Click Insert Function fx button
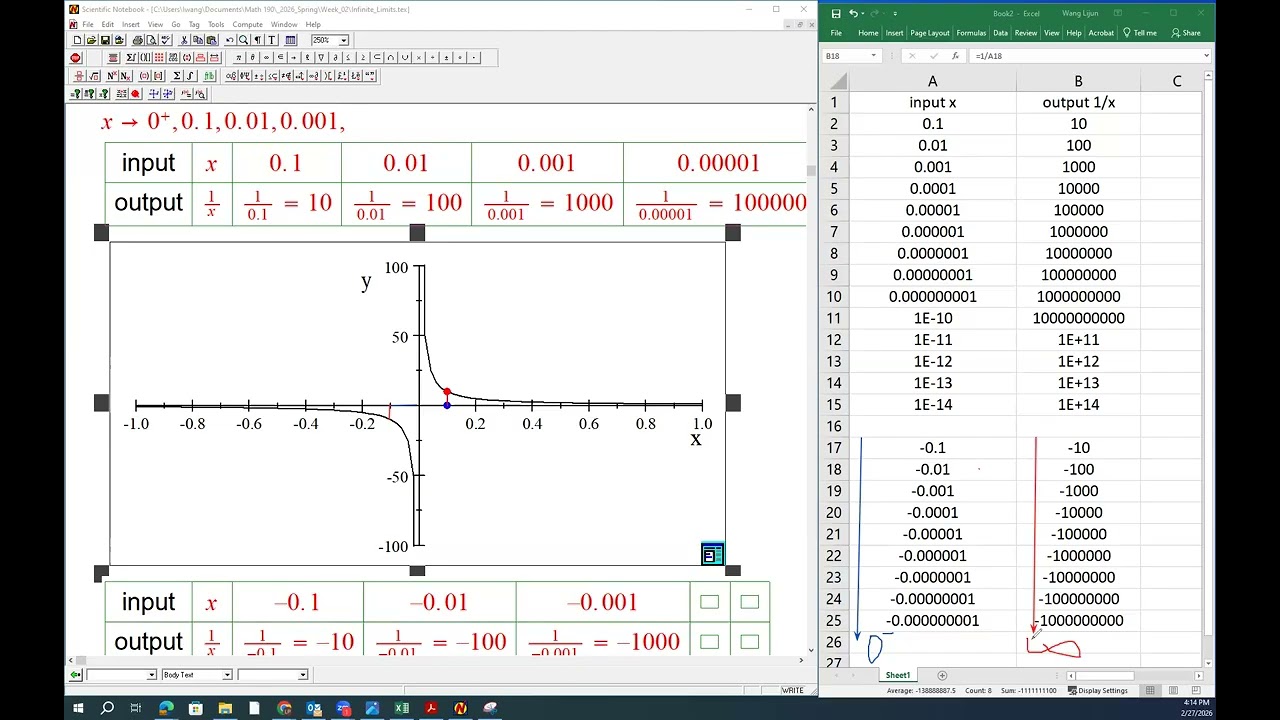Image resolution: width=1280 pixels, height=720 pixels. [x=955, y=56]
